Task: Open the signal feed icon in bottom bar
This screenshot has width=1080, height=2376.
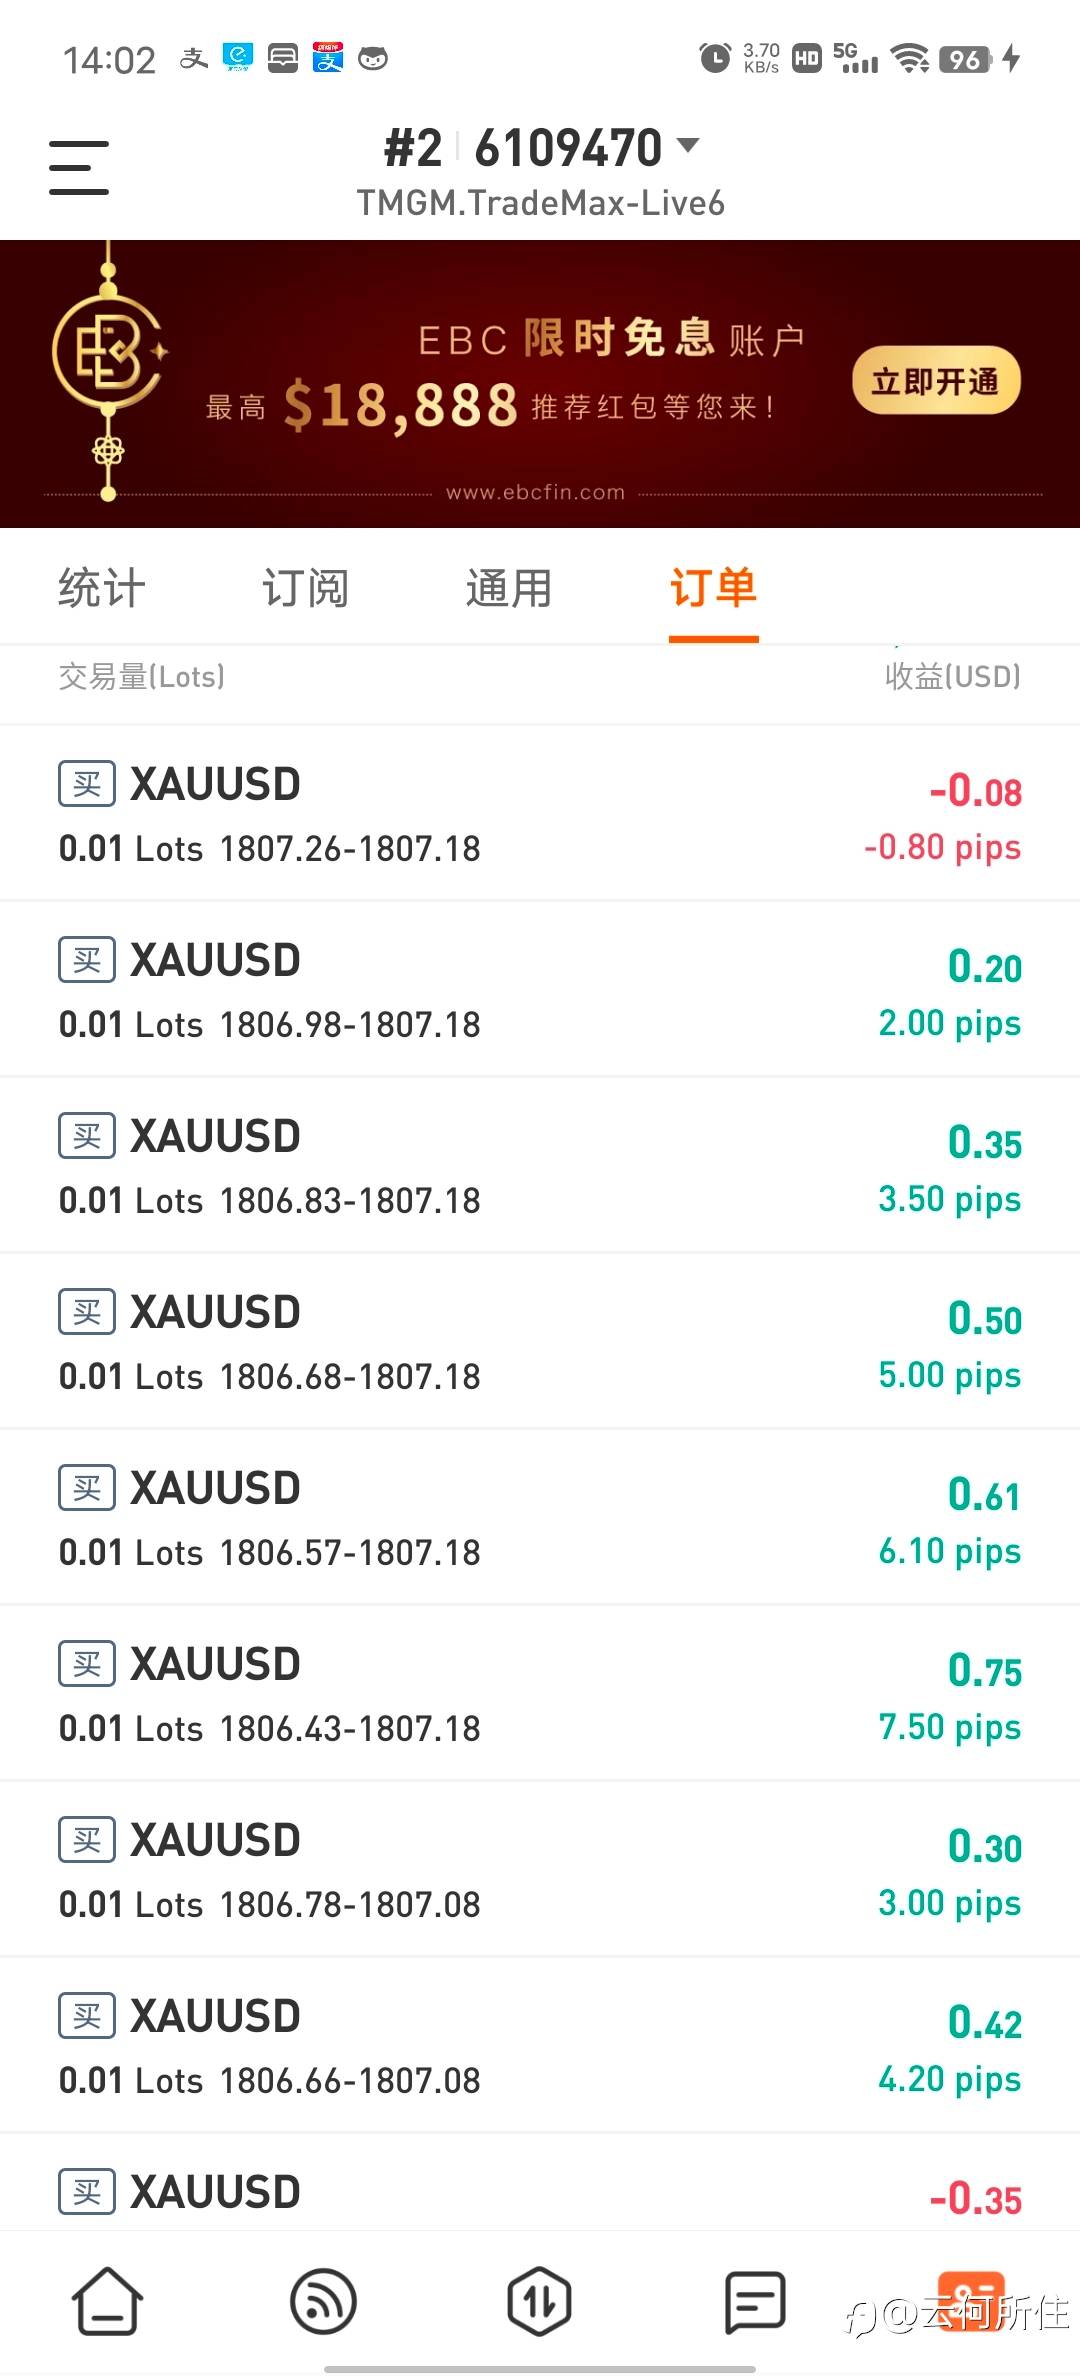Action: tap(323, 2300)
